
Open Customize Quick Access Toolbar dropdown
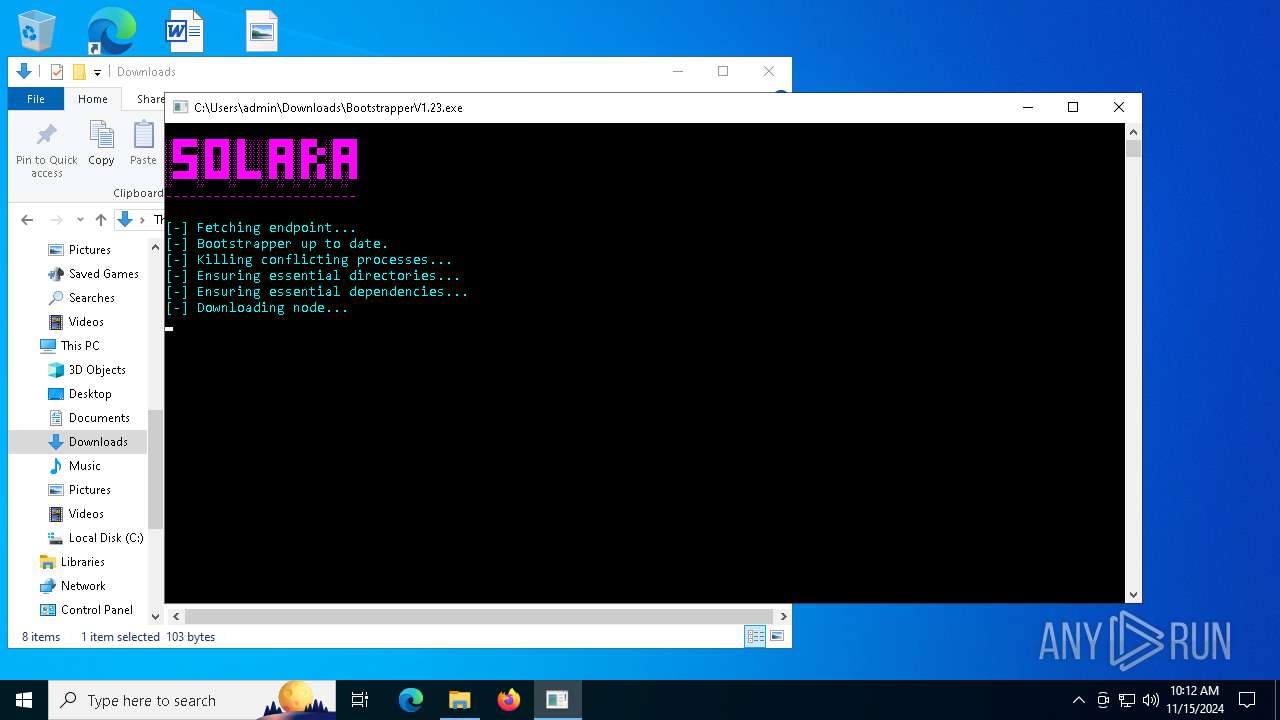(x=97, y=72)
